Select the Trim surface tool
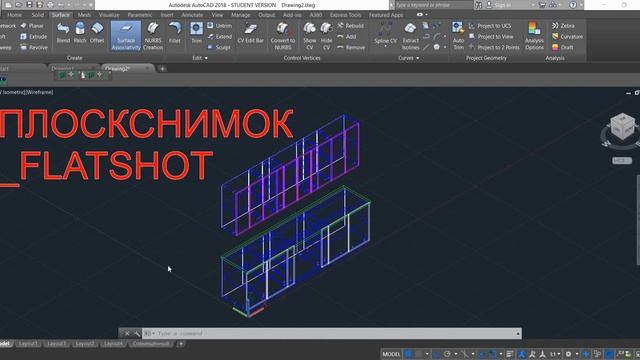This screenshot has height=360, width=640. 196,33
